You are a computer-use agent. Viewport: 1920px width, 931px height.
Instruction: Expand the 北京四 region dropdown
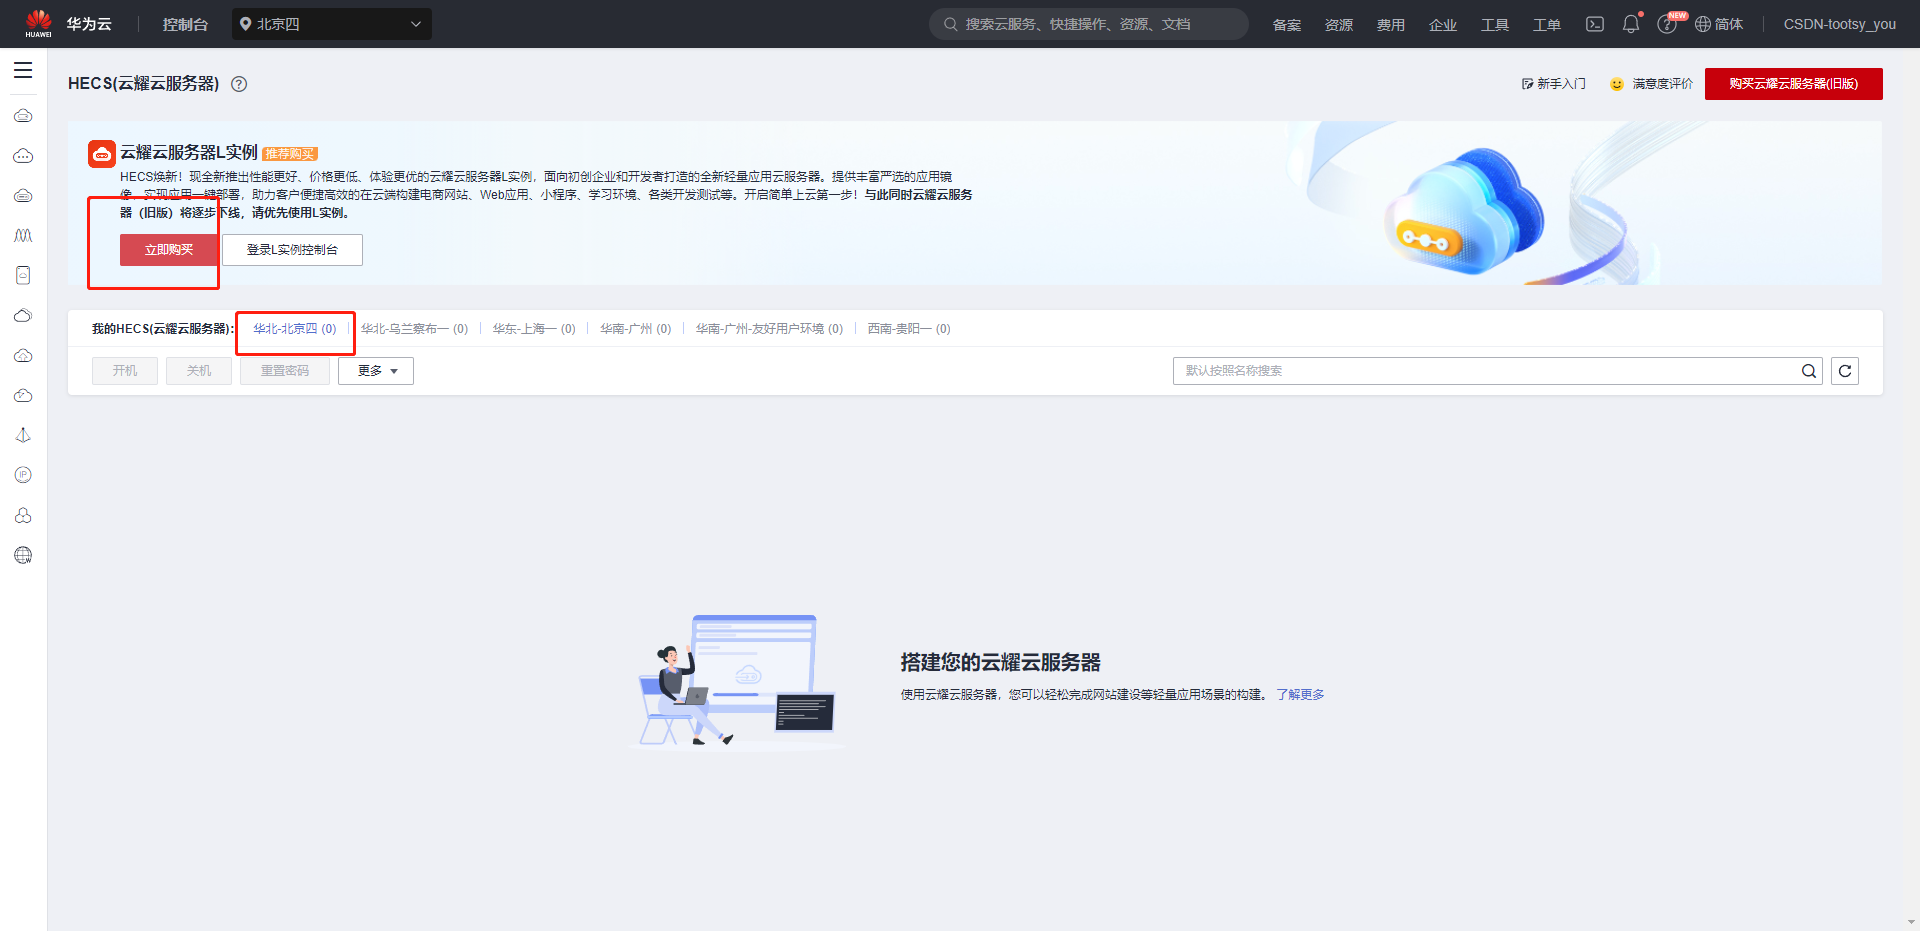click(332, 24)
